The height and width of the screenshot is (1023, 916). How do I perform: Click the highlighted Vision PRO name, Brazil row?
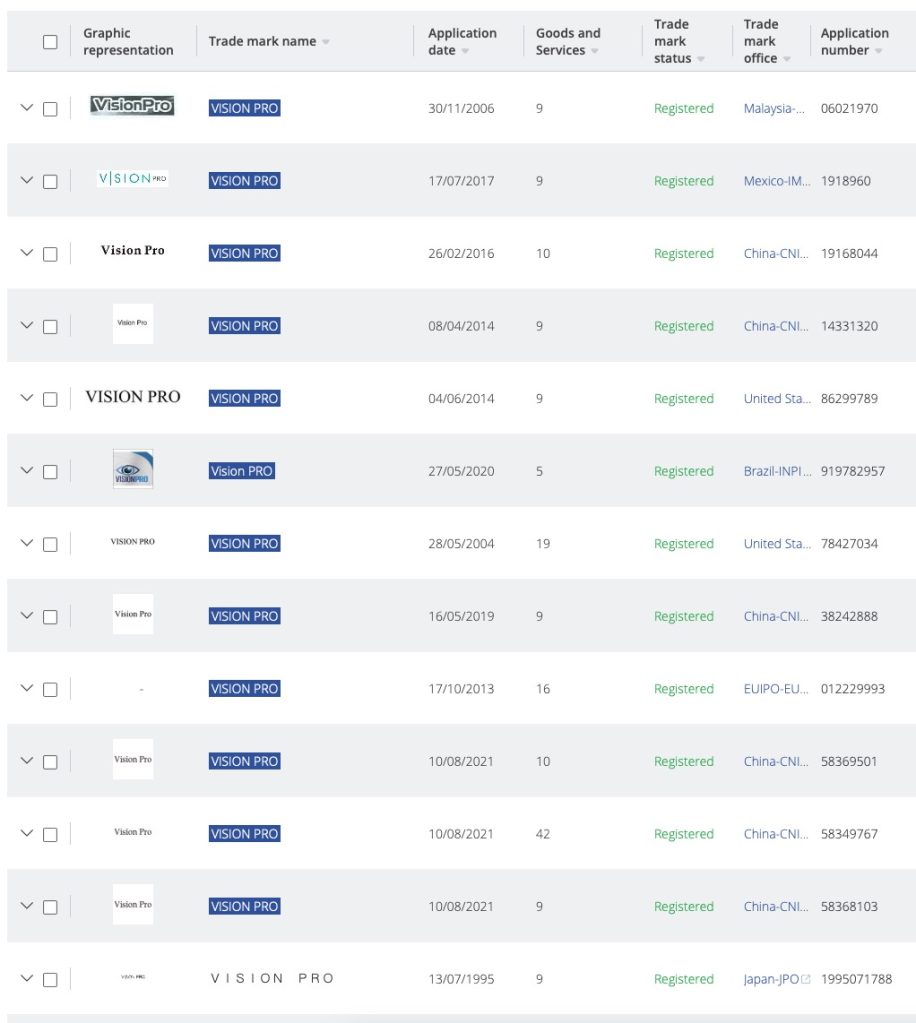coord(242,471)
